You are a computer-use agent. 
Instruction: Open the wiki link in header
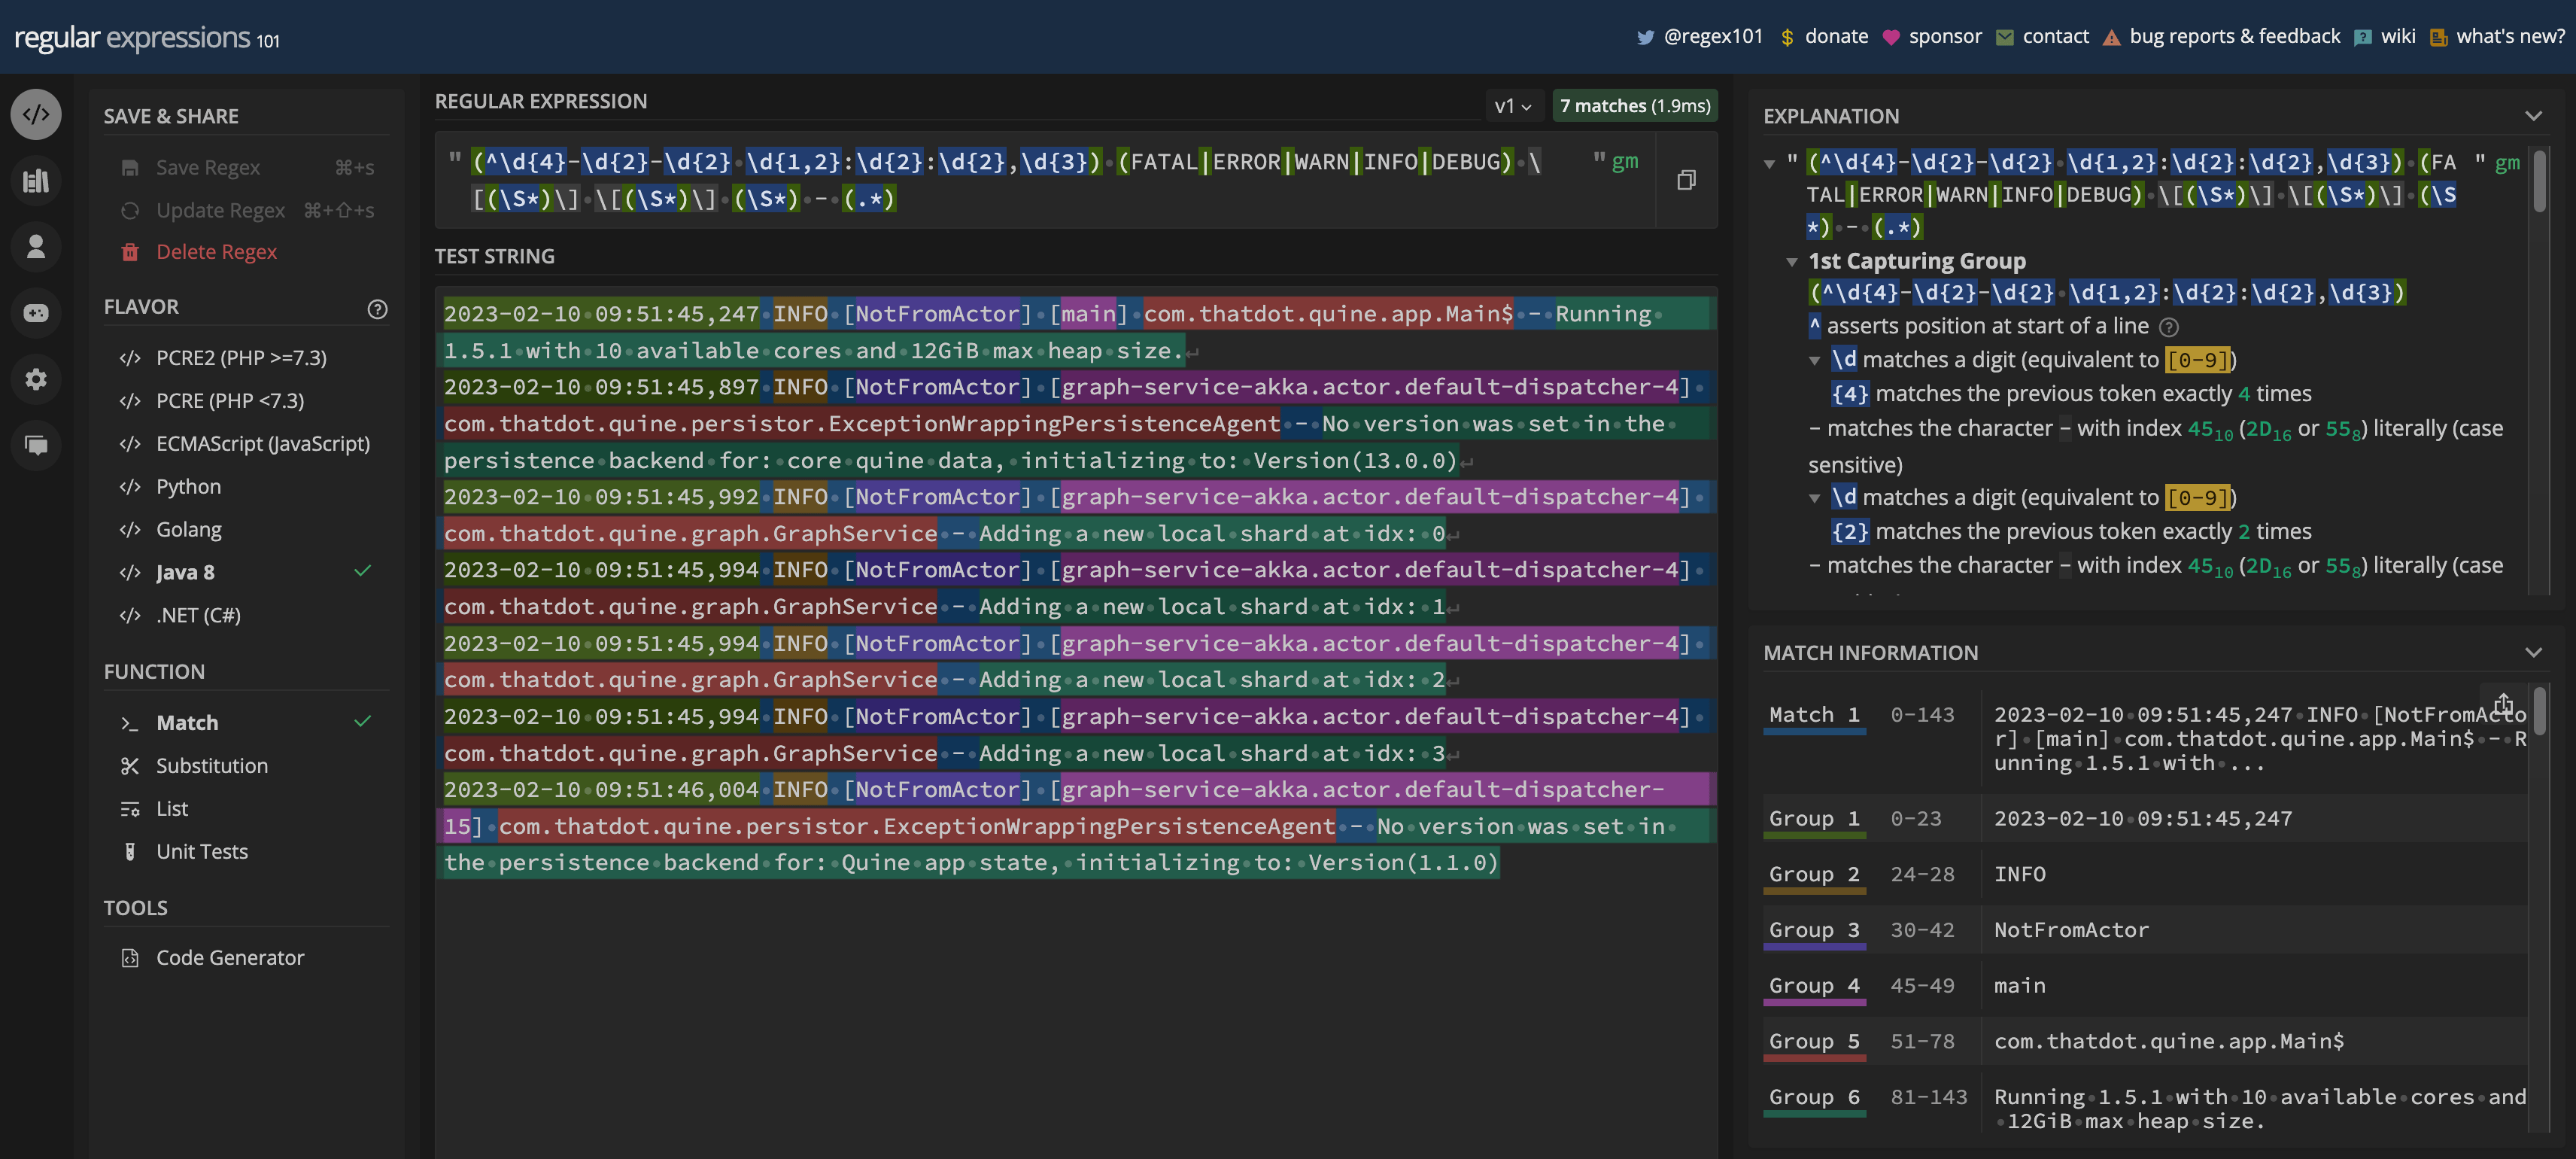[2397, 36]
